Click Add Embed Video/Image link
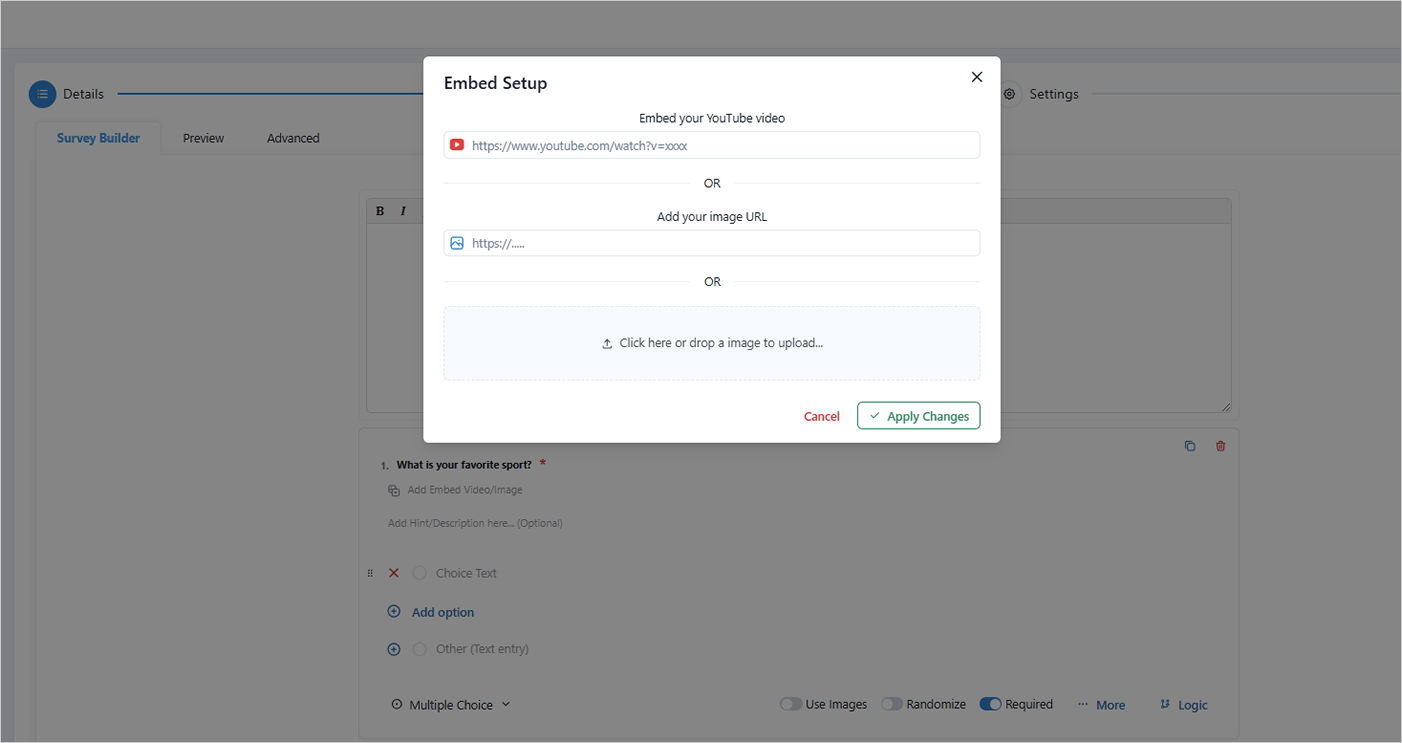Screen dimensions: 1402x743 pyautogui.click(x=465, y=490)
